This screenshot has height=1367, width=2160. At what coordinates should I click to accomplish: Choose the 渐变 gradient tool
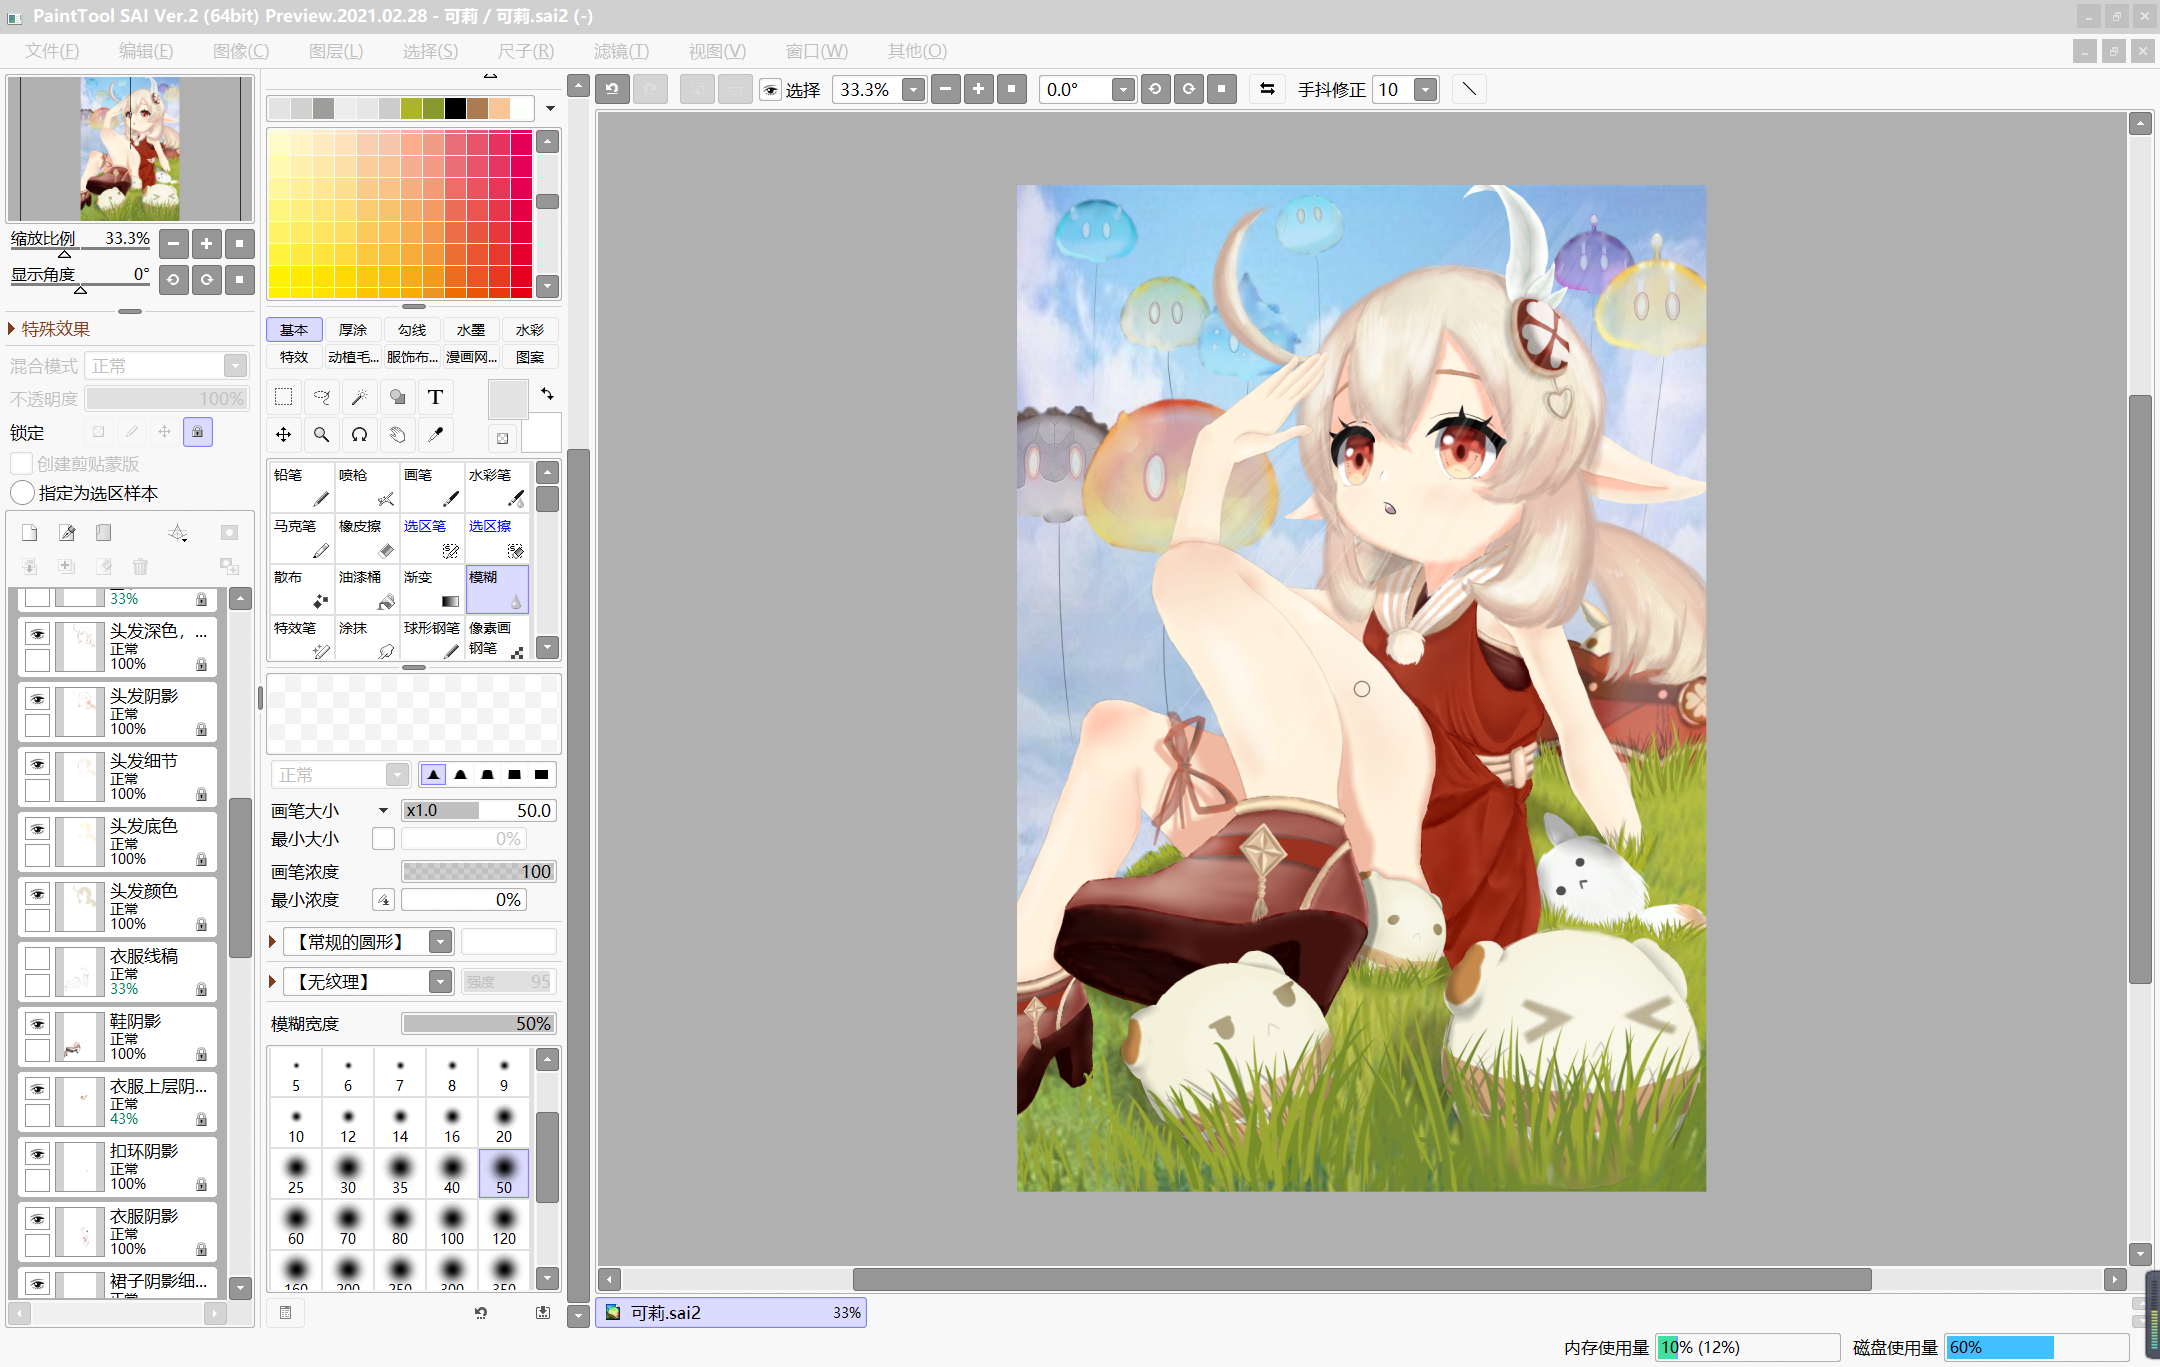(431, 589)
